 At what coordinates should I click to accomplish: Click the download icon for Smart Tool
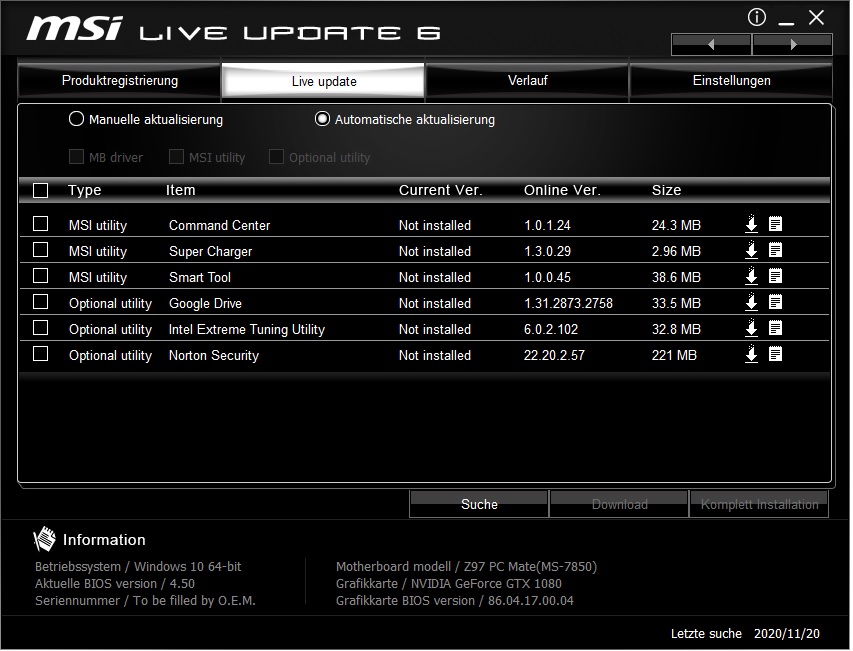coord(752,277)
